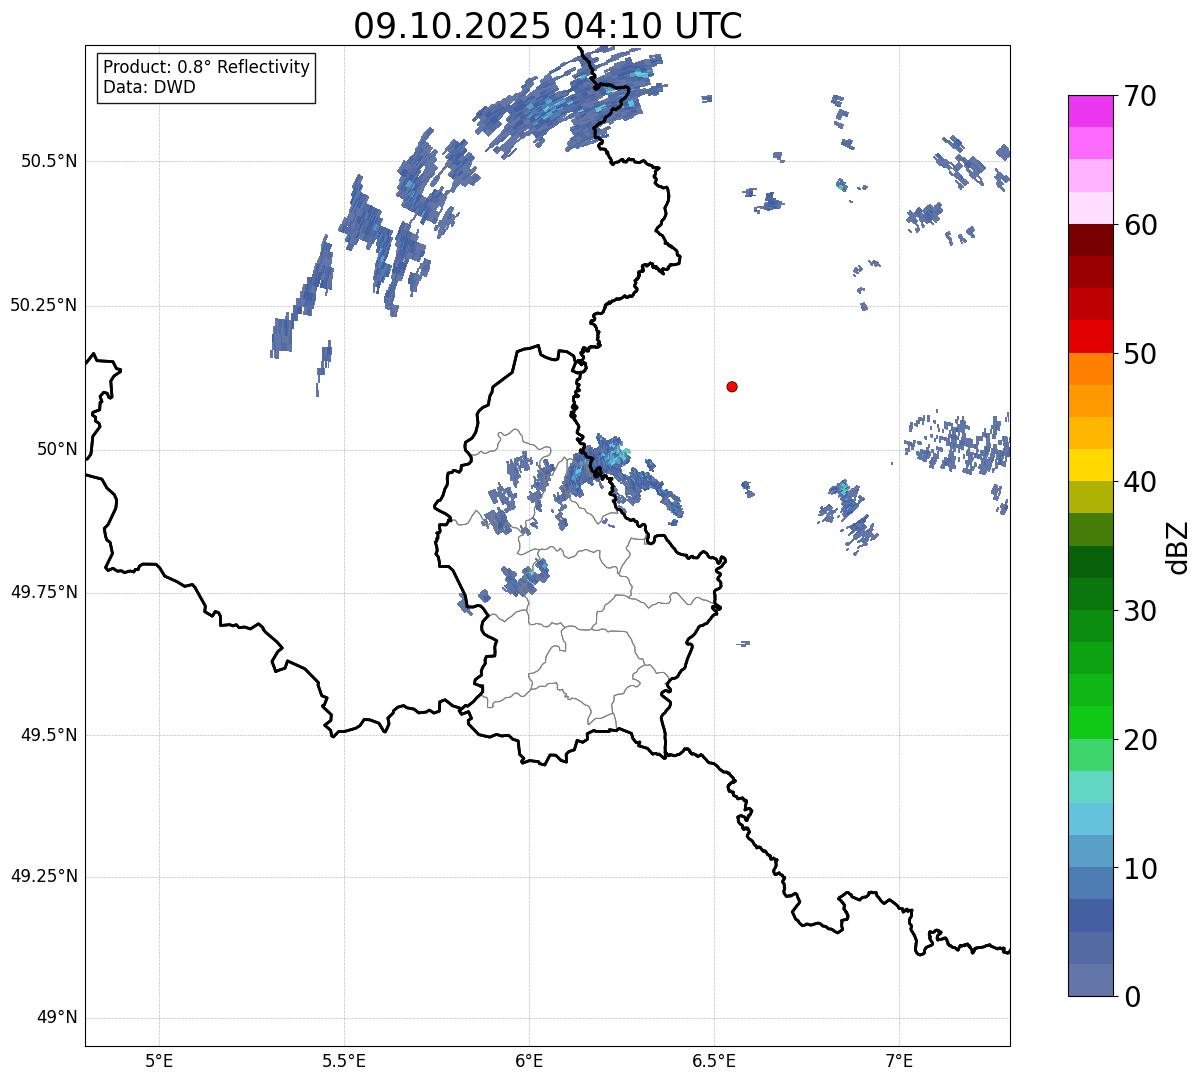Click the red station marker dot
Screen dimensions: 1202x1081
coord(732,386)
